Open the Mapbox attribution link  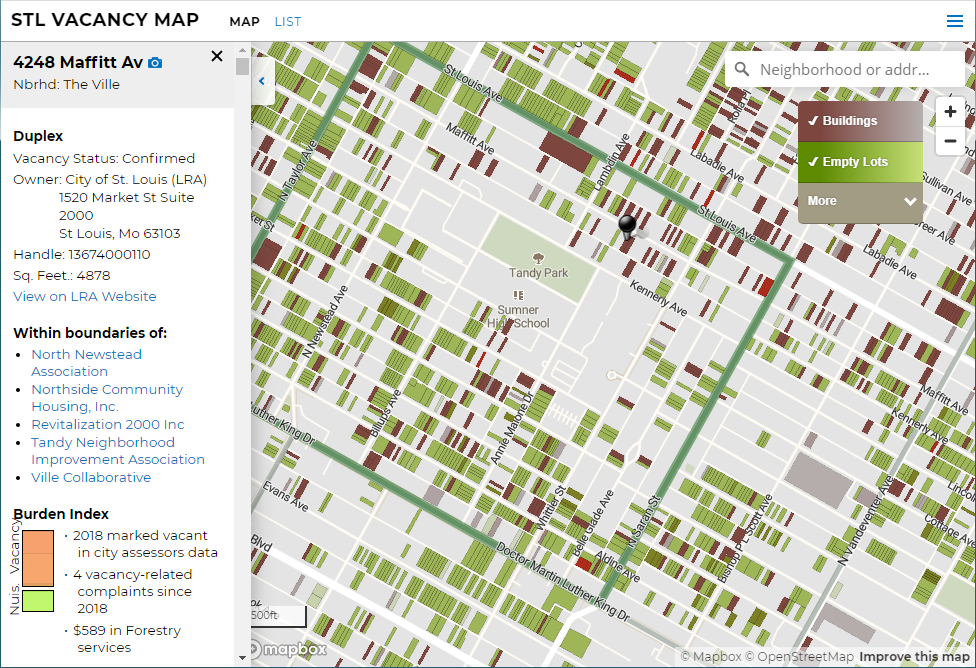tap(710, 656)
